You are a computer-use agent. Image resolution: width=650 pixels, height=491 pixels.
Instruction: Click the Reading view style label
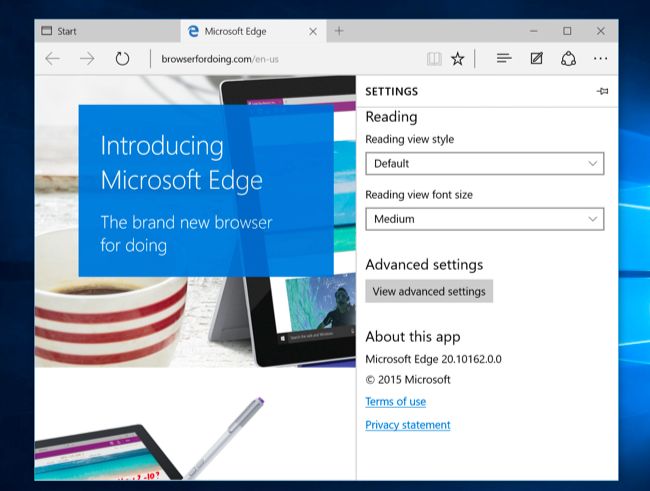click(x=410, y=139)
